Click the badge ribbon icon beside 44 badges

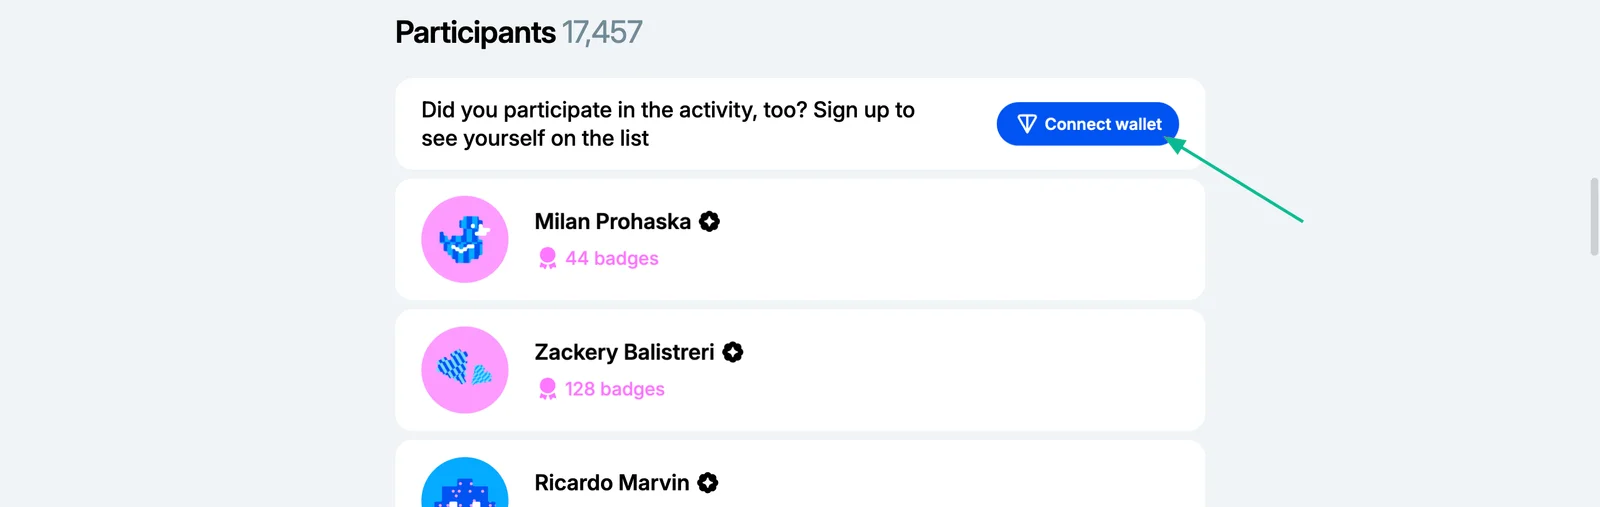[x=547, y=258]
